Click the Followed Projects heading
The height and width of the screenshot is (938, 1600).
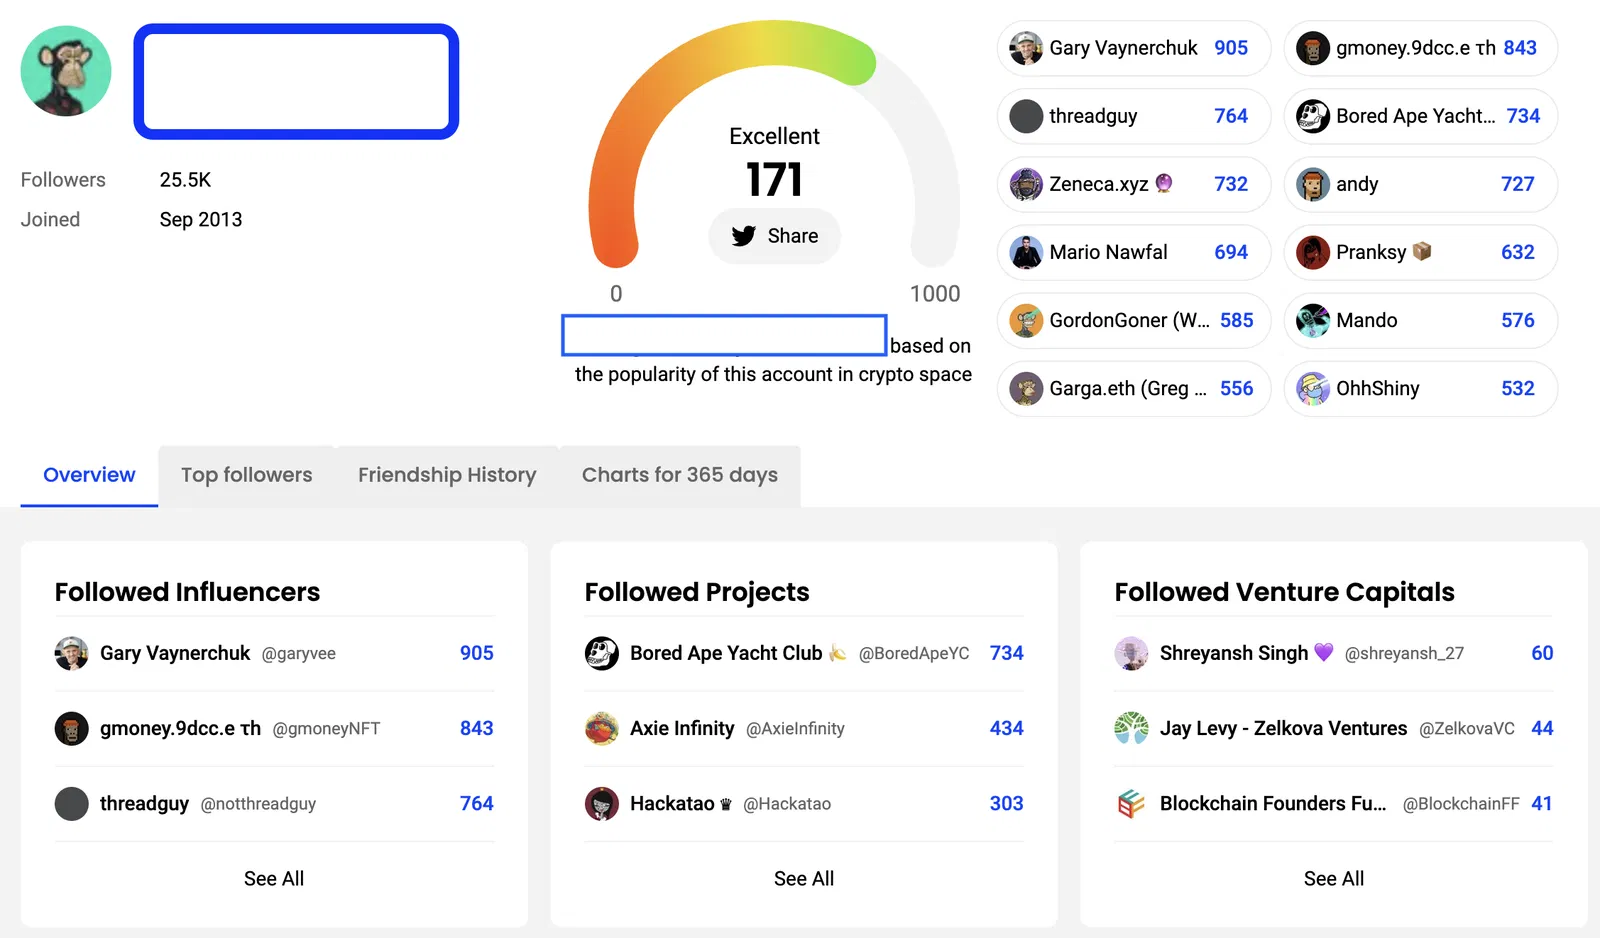click(697, 592)
